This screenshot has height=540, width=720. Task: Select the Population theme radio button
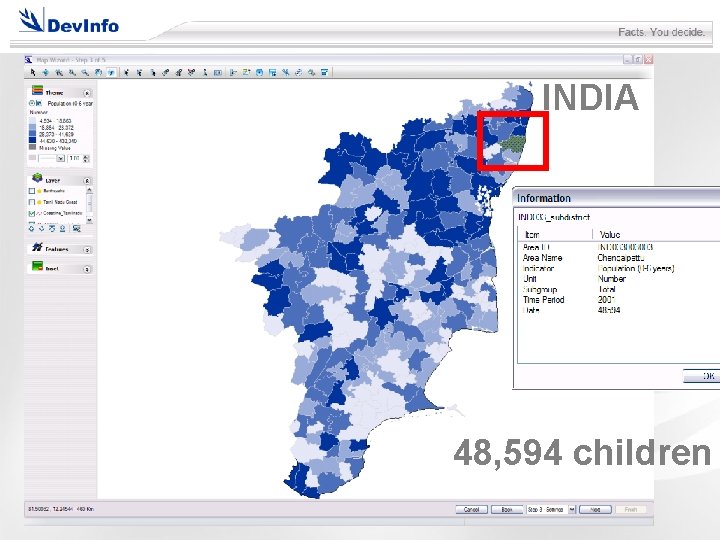point(32,103)
